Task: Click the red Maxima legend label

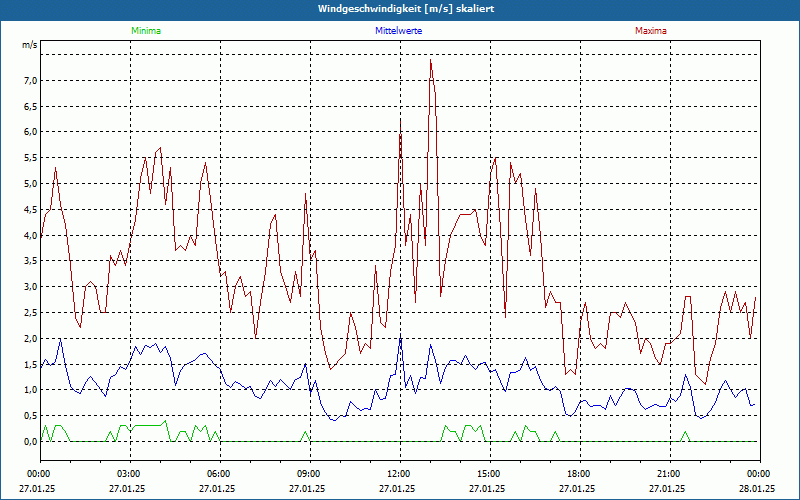Action: point(650,31)
